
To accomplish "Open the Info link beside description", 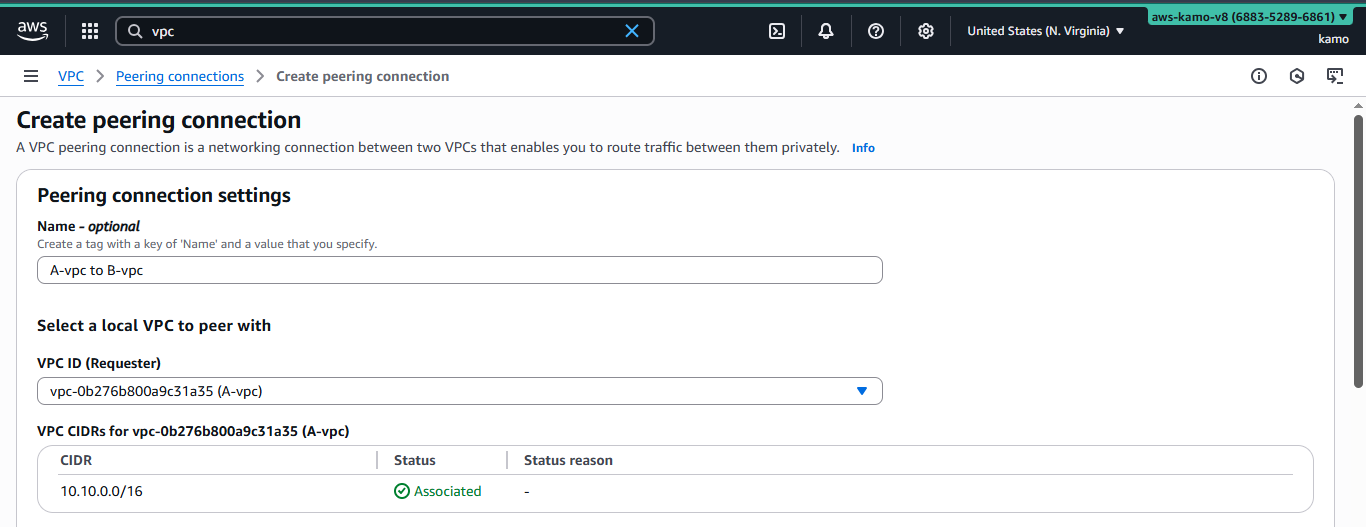I will point(863,148).
